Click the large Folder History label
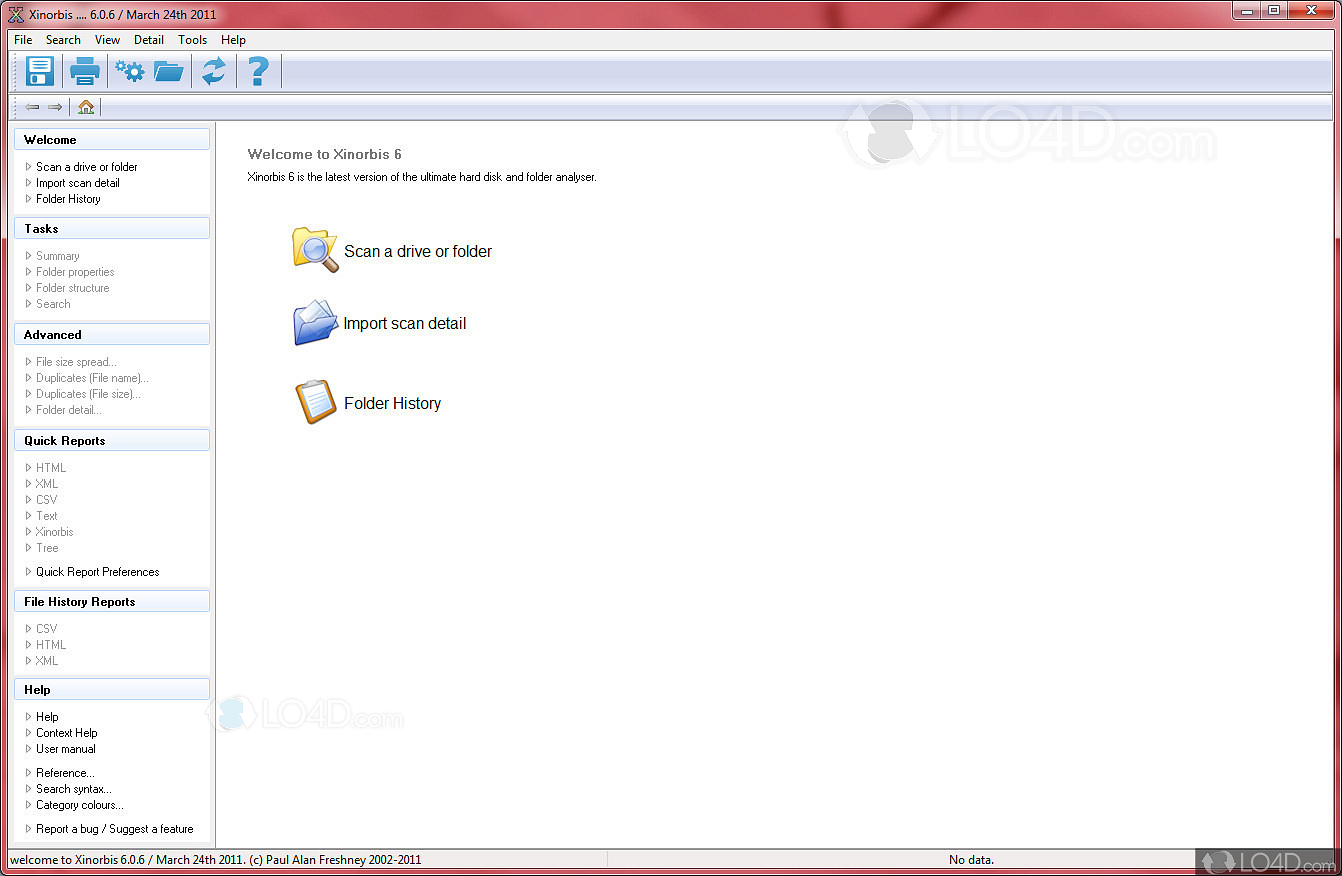The height and width of the screenshot is (876, 1342). point(392,404)
